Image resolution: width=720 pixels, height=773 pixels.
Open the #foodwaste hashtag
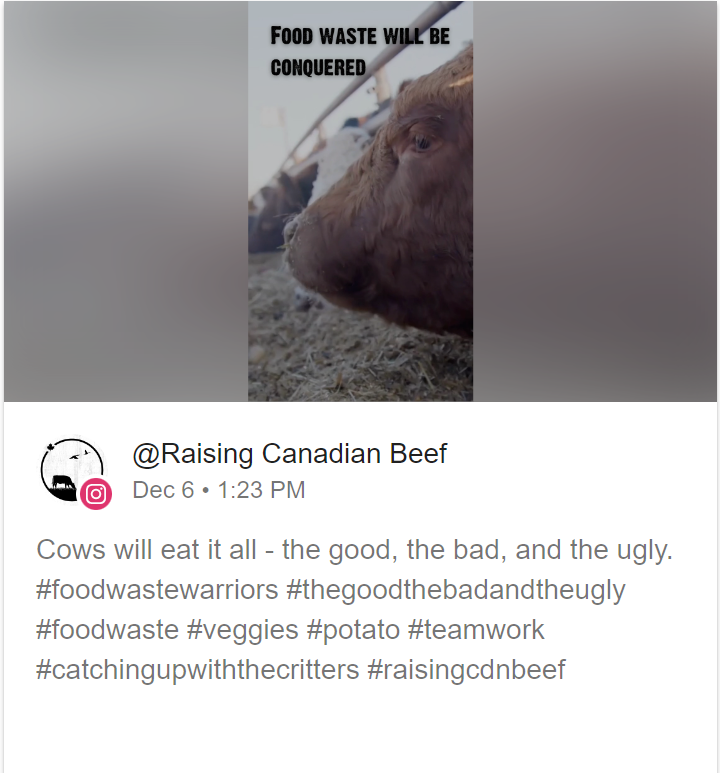pos(107,630)
